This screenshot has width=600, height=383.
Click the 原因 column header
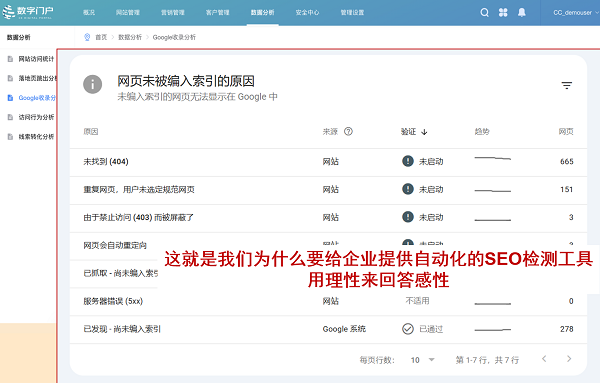pyautogui.click(x=91, y=132)
